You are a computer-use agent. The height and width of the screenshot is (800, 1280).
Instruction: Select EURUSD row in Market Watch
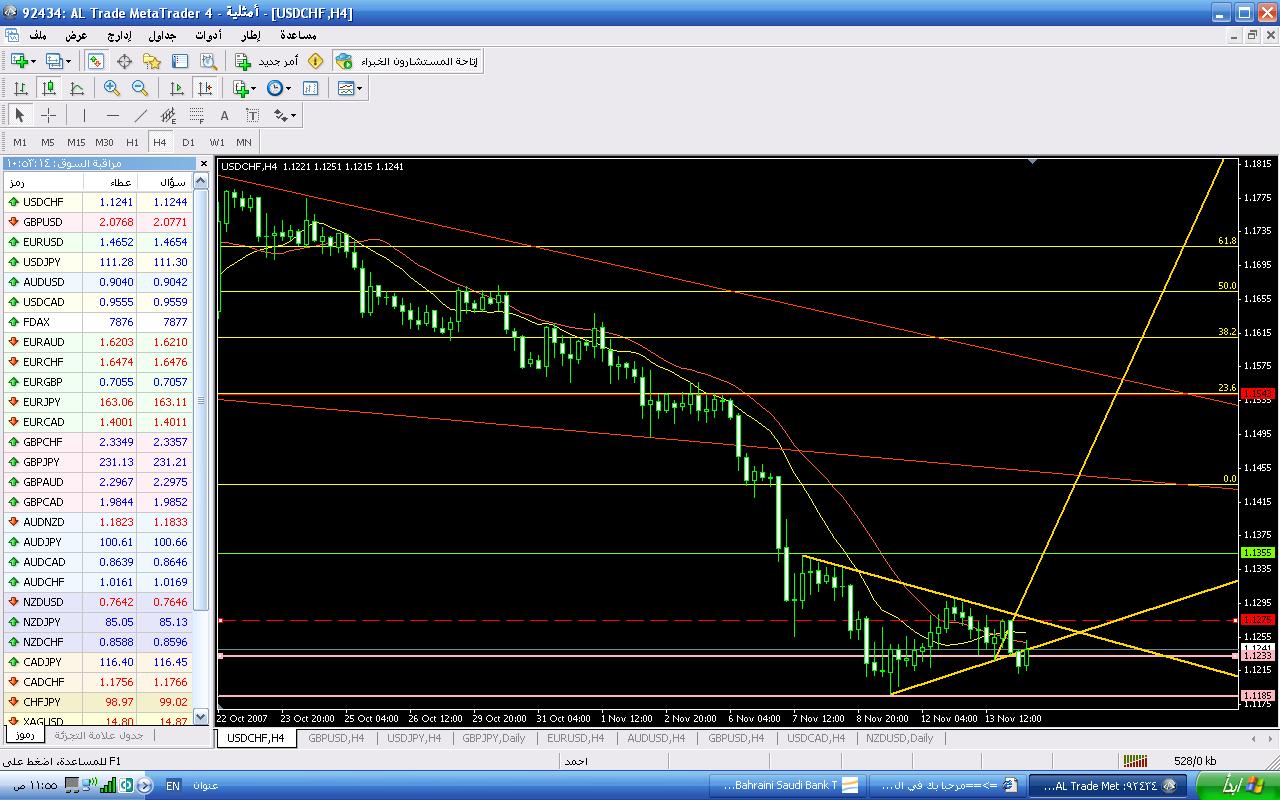[x=100, y=242]
